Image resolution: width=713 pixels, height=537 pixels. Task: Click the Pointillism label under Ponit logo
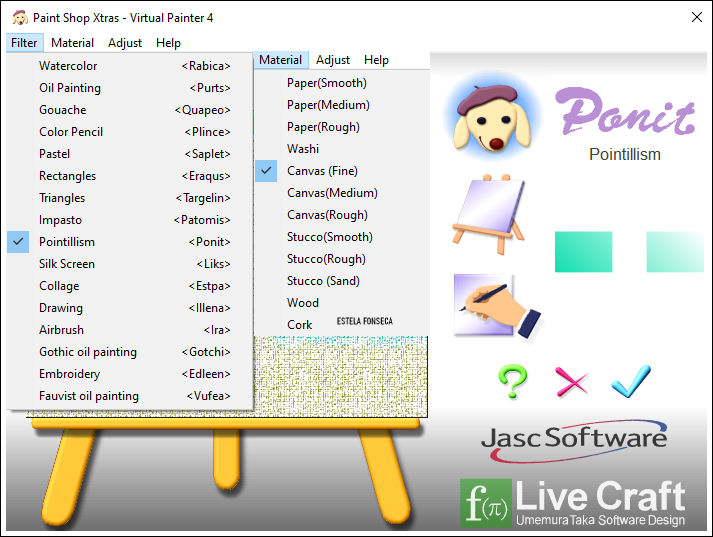pyautogui.click(x=625, y=155)
